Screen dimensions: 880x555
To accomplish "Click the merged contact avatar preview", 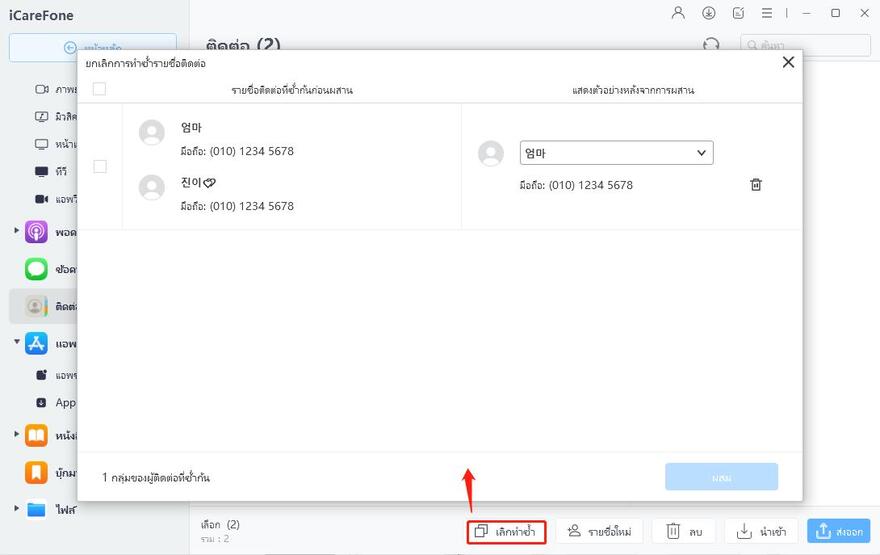I will click(491, 153).
